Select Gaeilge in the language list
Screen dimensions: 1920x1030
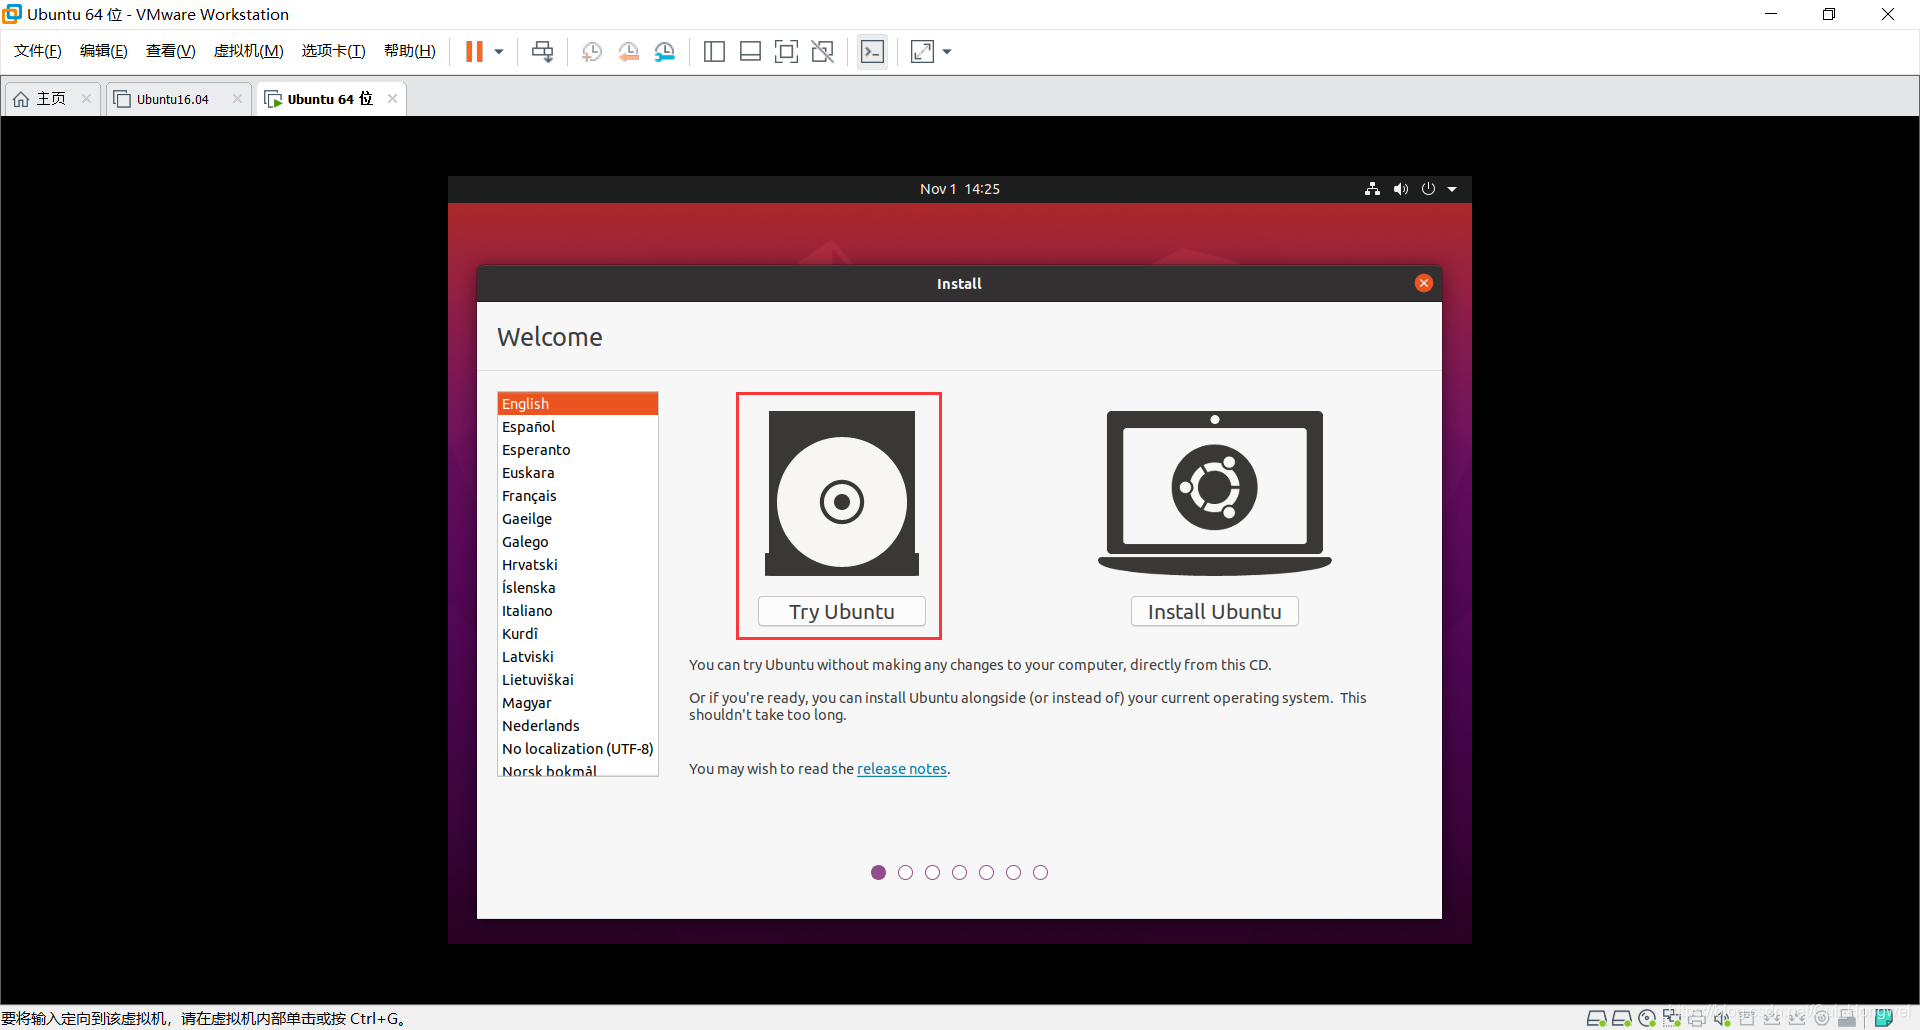click(578, 519)
